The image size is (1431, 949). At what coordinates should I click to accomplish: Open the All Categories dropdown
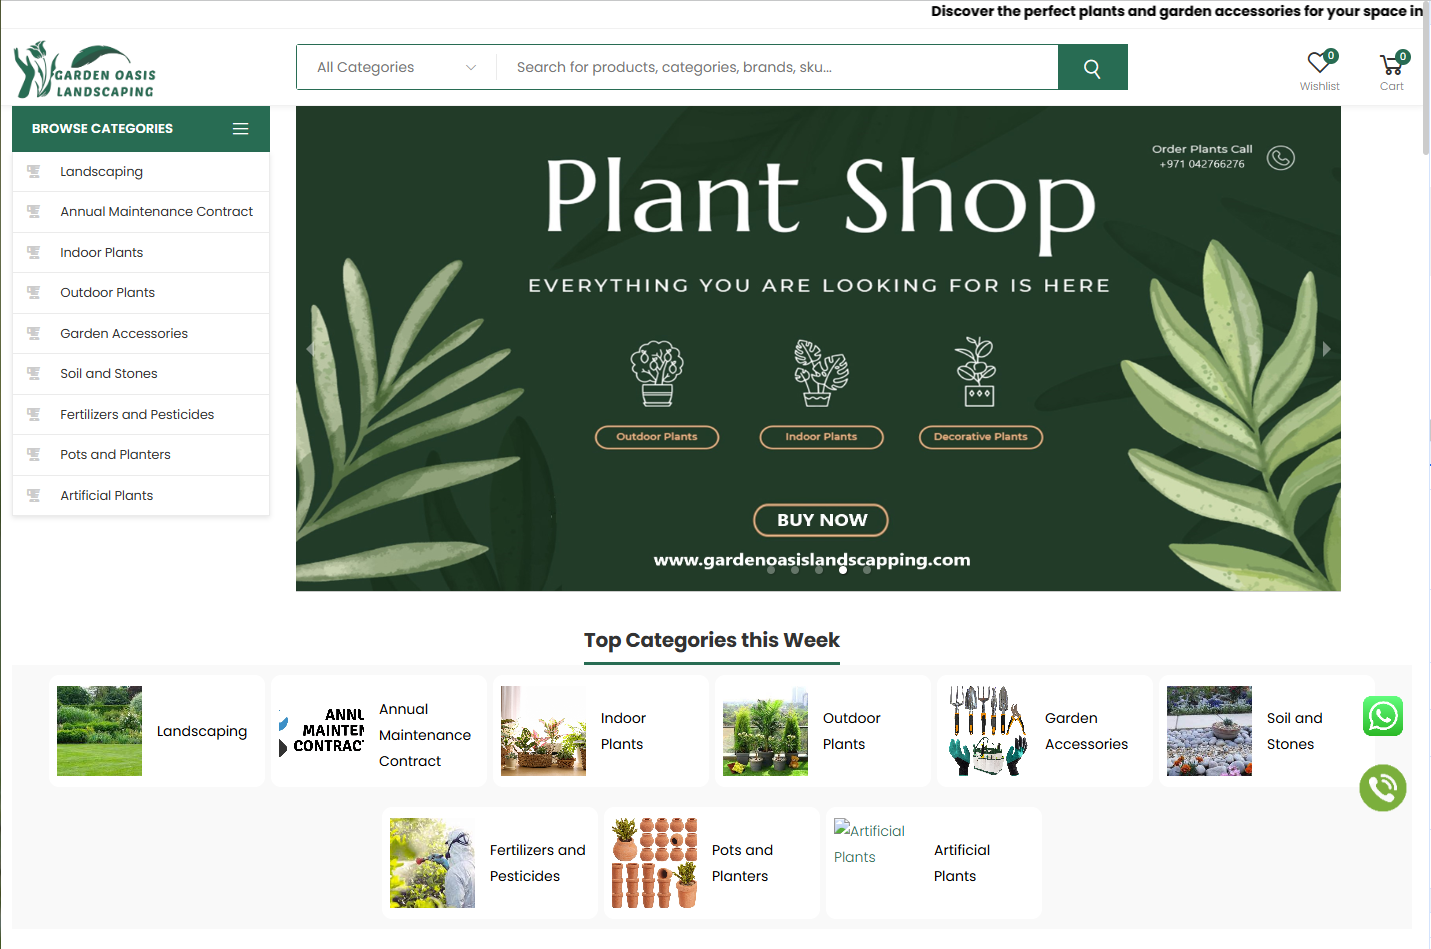click(396, 68)
